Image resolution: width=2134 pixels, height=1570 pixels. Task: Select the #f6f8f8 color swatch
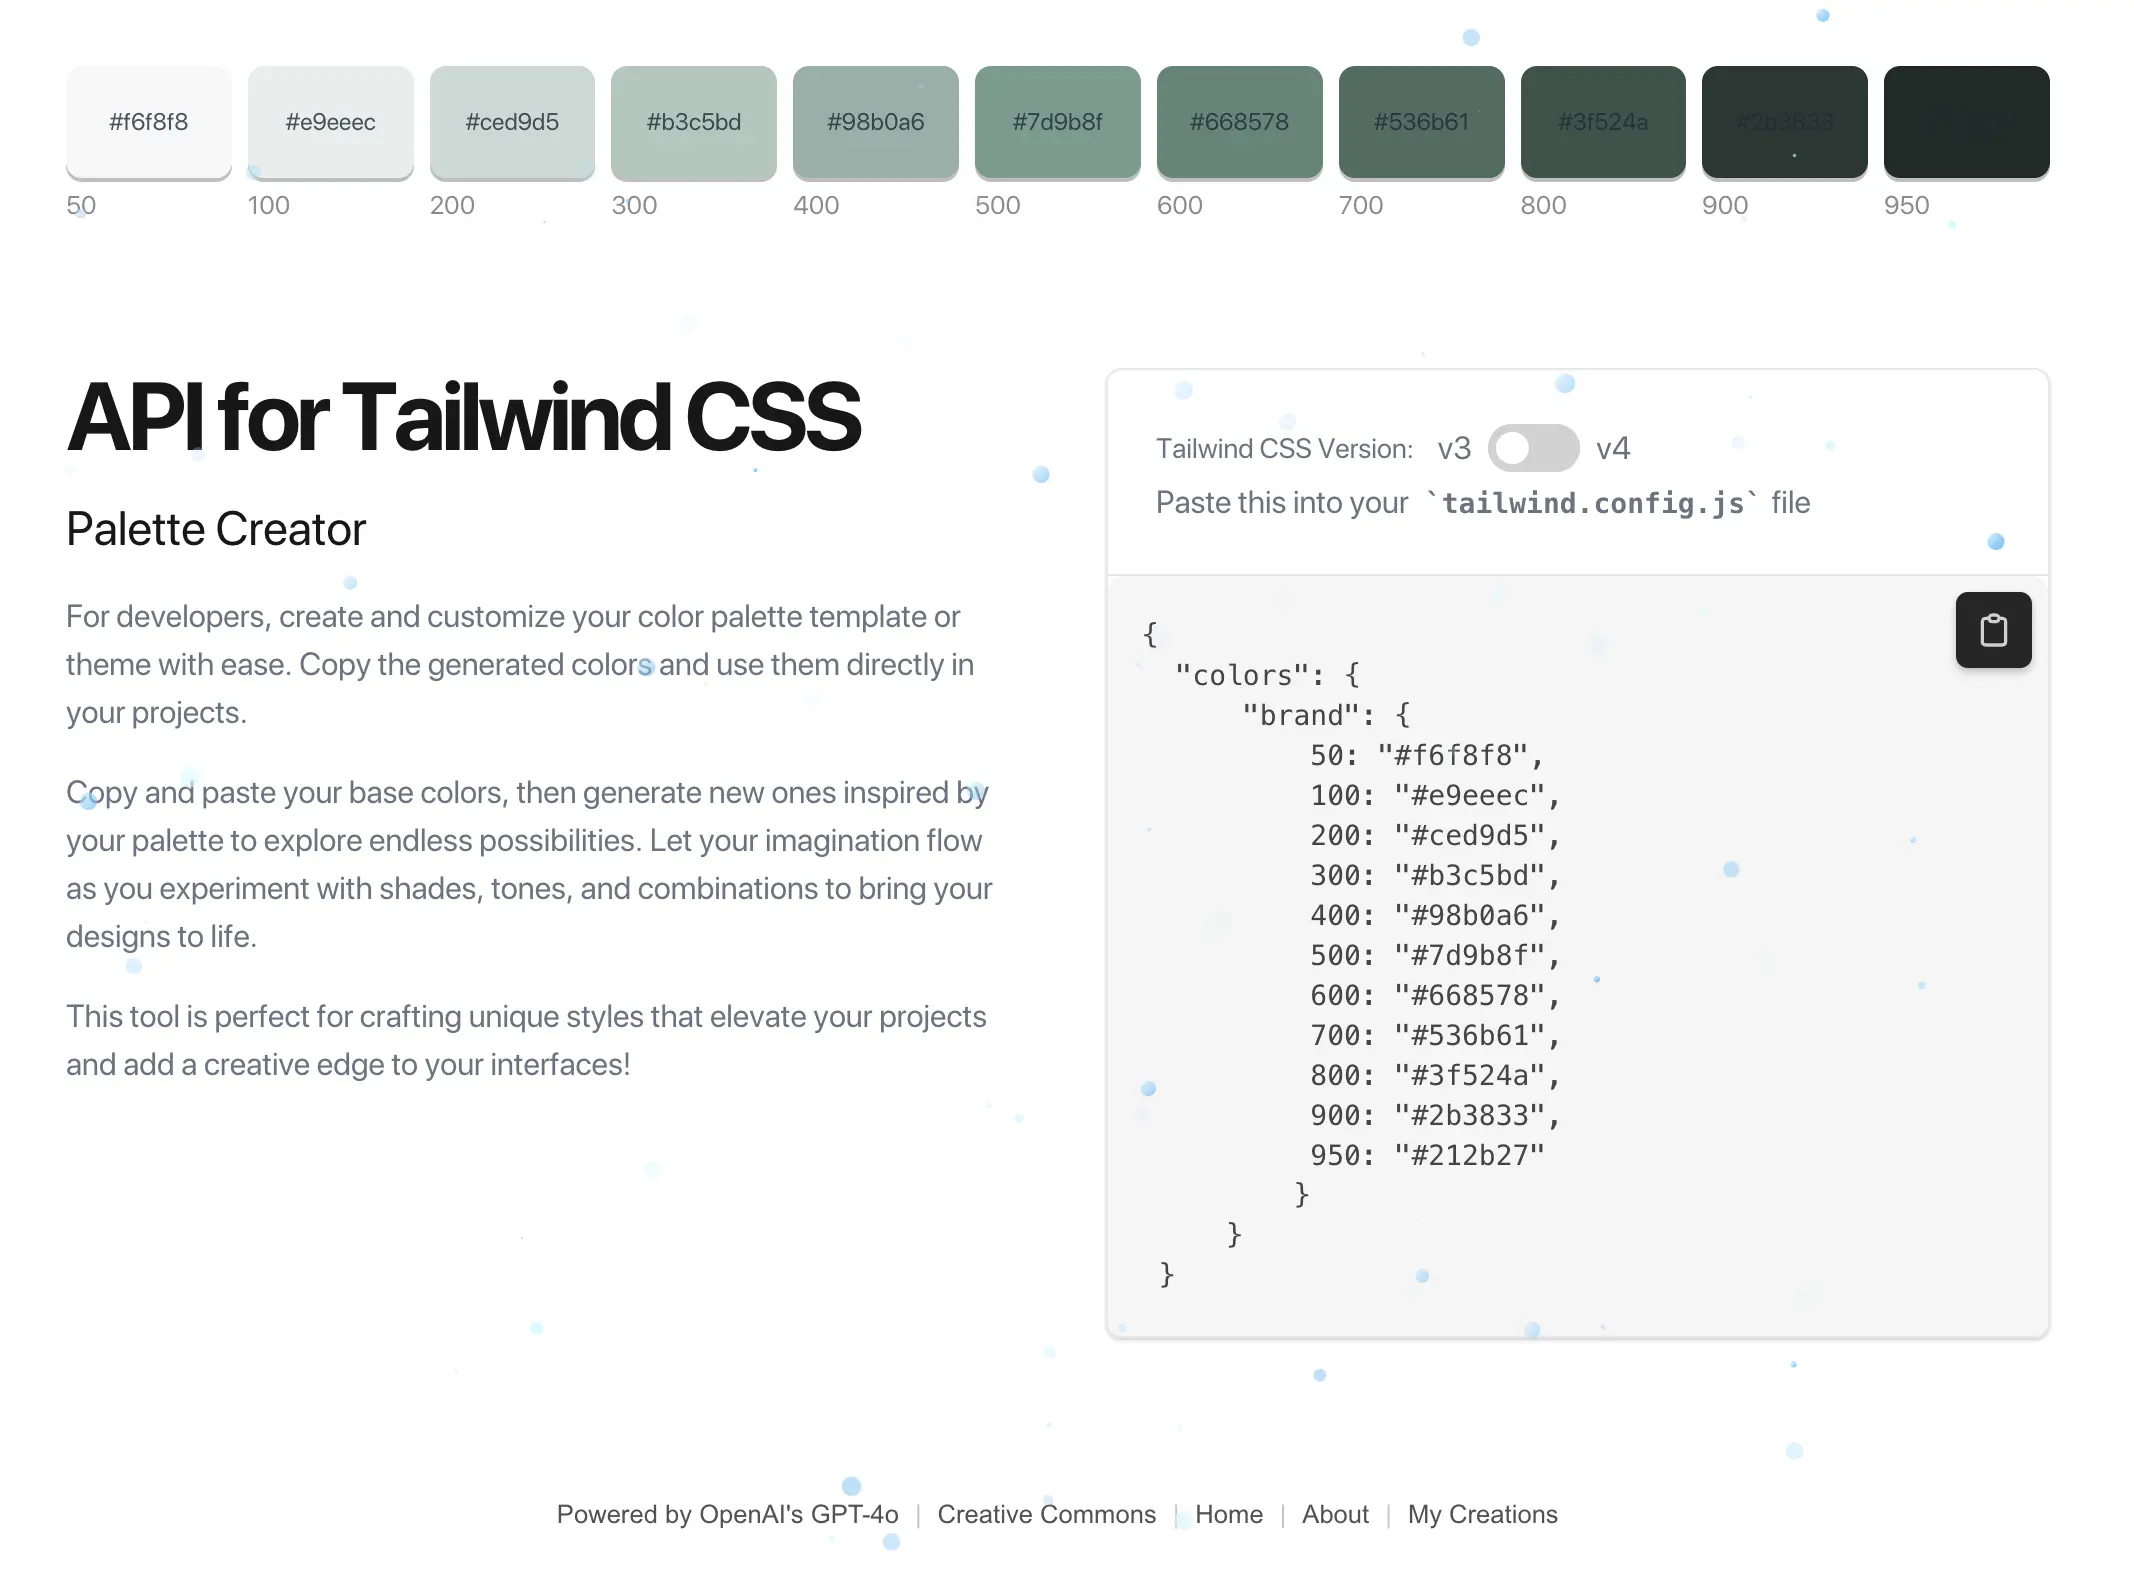click(149, 122)
